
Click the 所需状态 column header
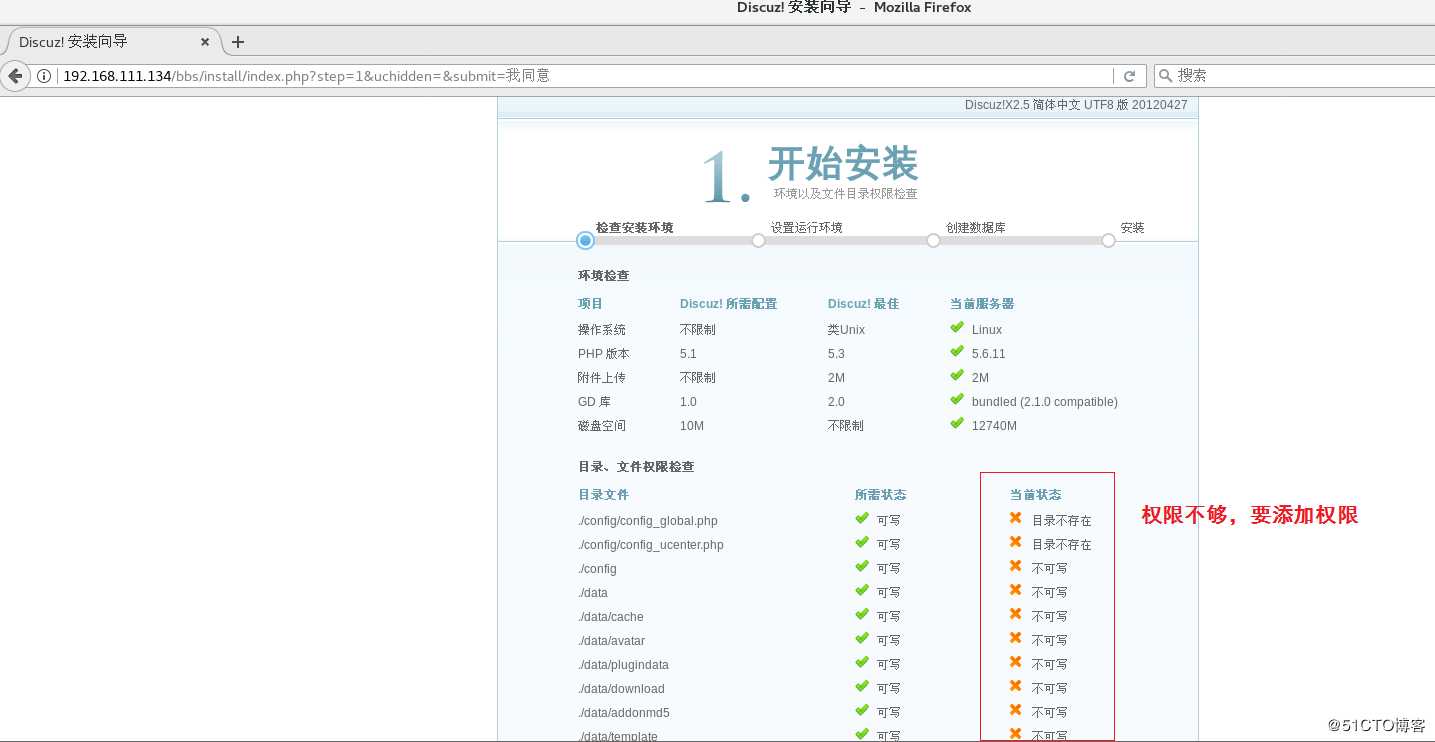(x=881, y=495)
